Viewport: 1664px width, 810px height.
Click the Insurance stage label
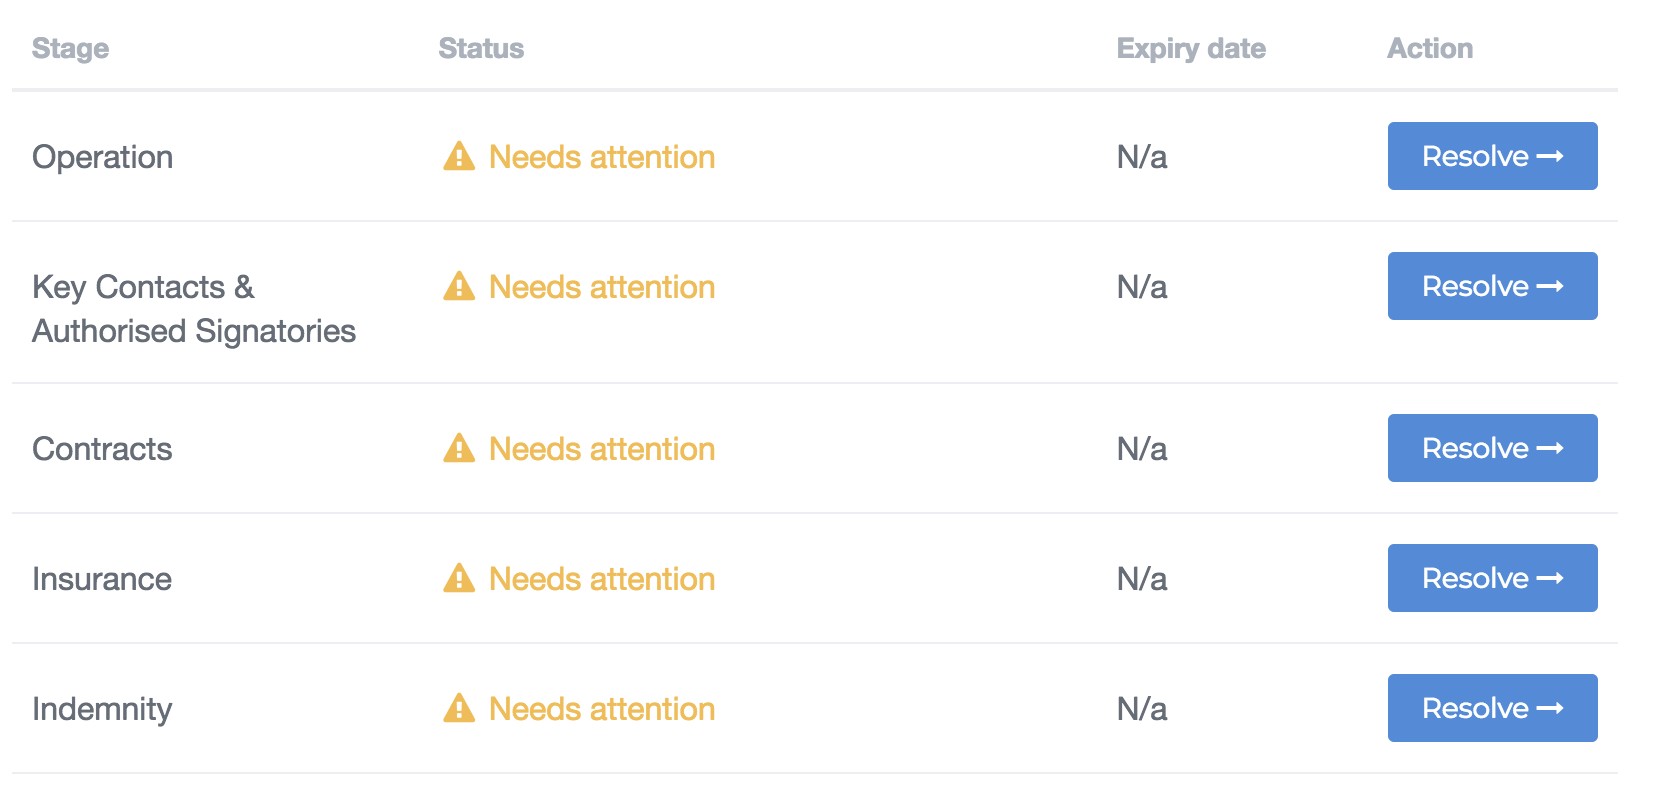102,579
